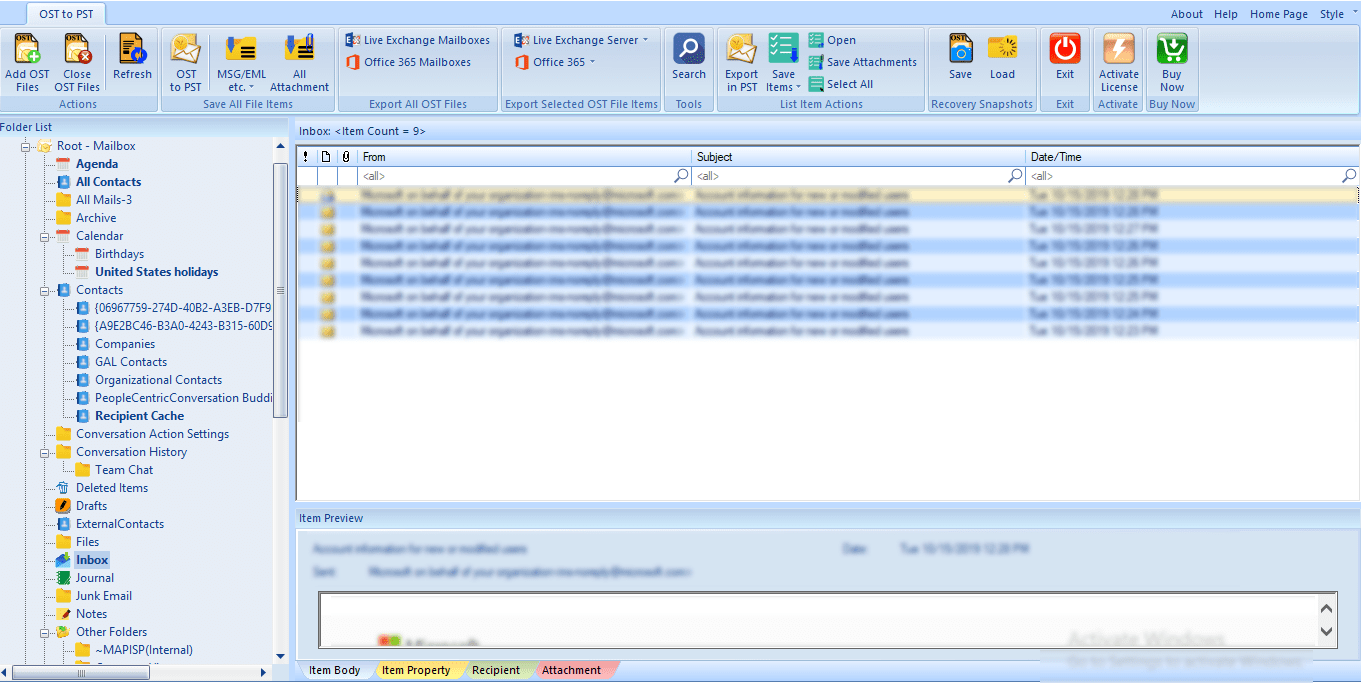The image size is (1361, 683).
Task: Click the All Attachment icon
Action: click(x=299, y=49)
